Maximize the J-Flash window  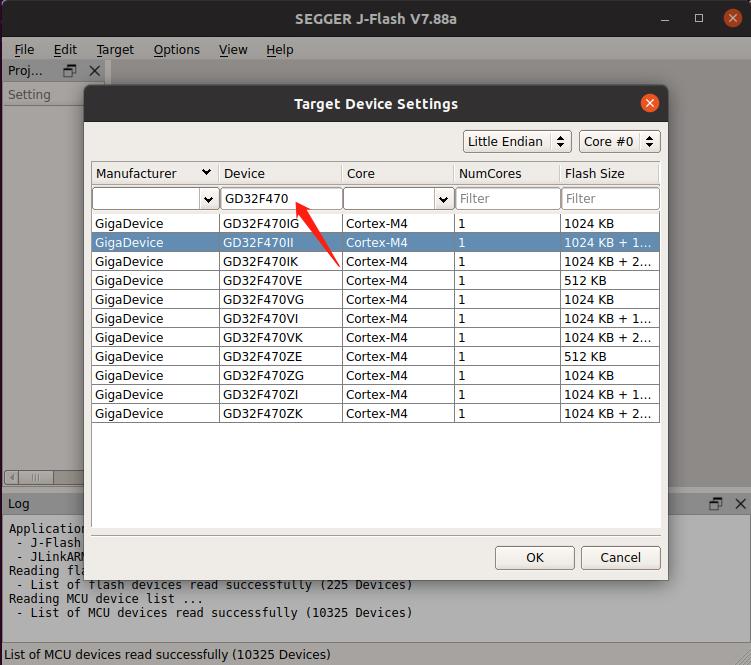point(699,19)
